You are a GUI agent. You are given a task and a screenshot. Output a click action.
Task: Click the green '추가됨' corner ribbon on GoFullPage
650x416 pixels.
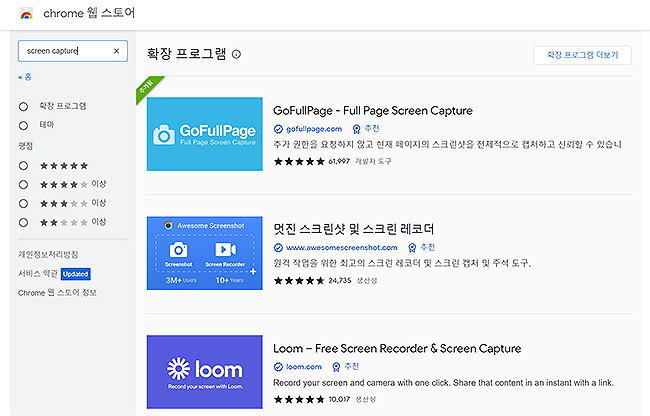click(146, 87)
